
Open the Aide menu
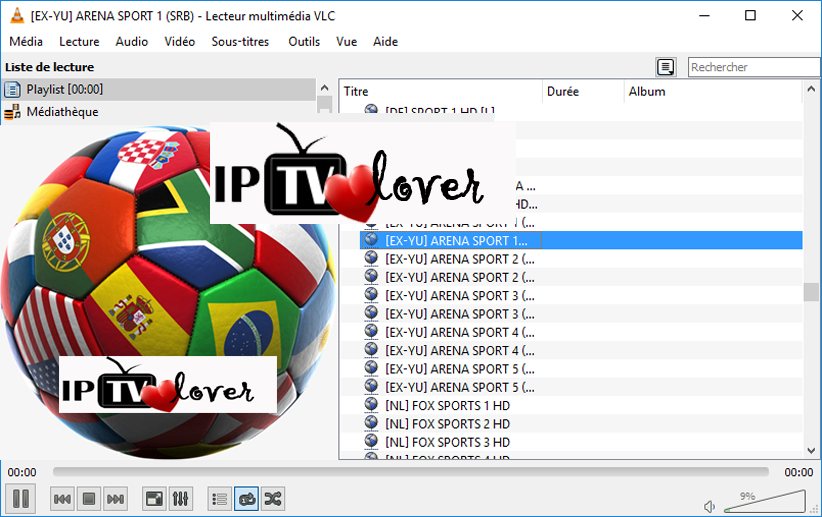click(385, 41)
